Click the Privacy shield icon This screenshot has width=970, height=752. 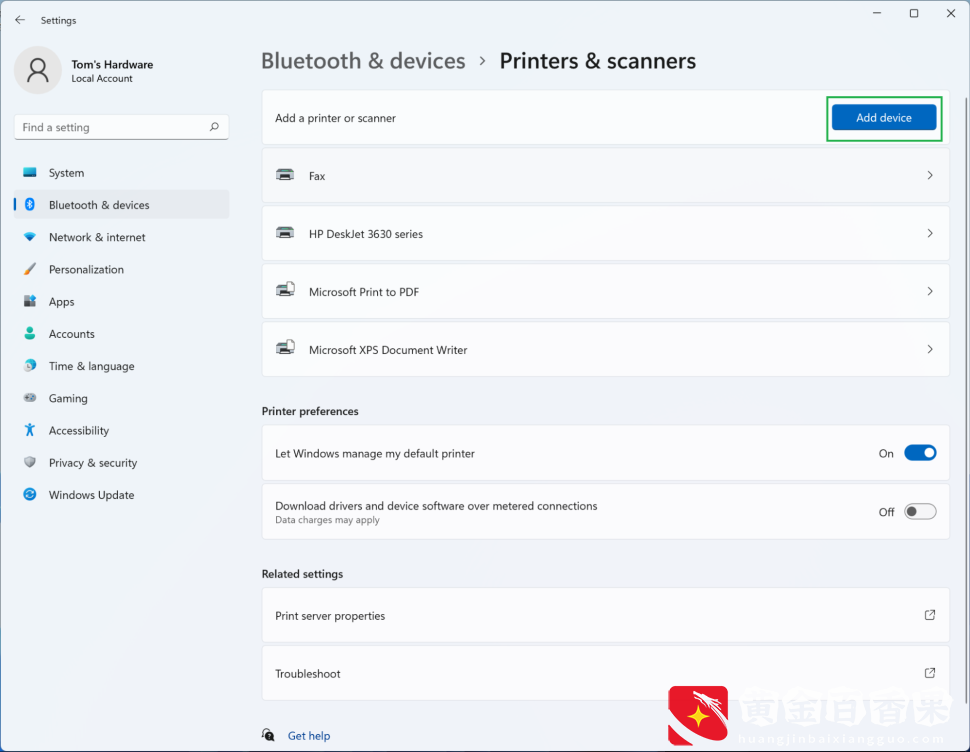coord(30,462)
